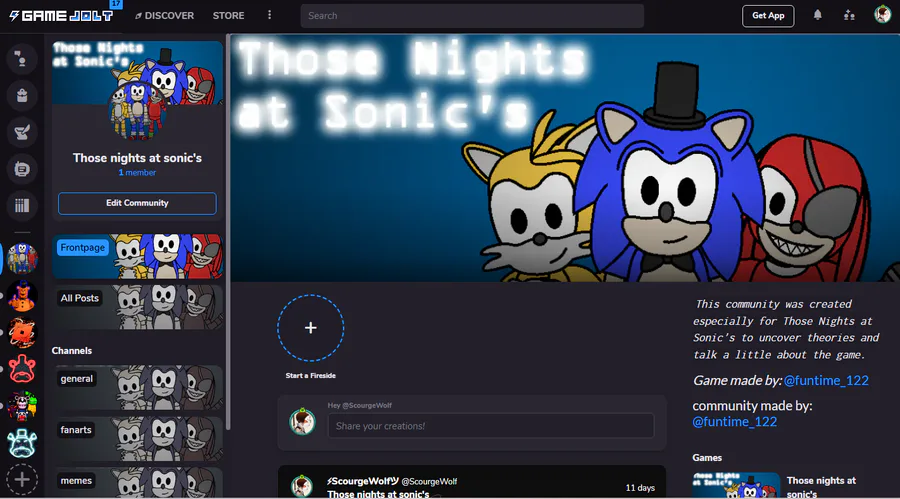Select the Frontpage channel
Image resolution: width=900 pixels, height=499 pixels.
tap(137, 256)
